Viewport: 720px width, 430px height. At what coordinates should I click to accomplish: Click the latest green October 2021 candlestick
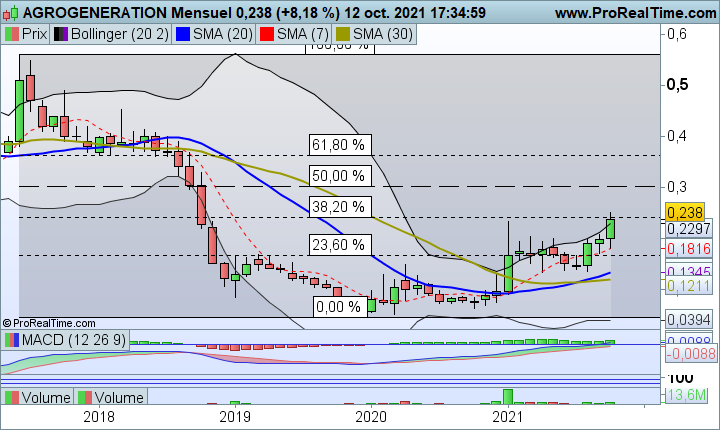(x=611, y=229)
